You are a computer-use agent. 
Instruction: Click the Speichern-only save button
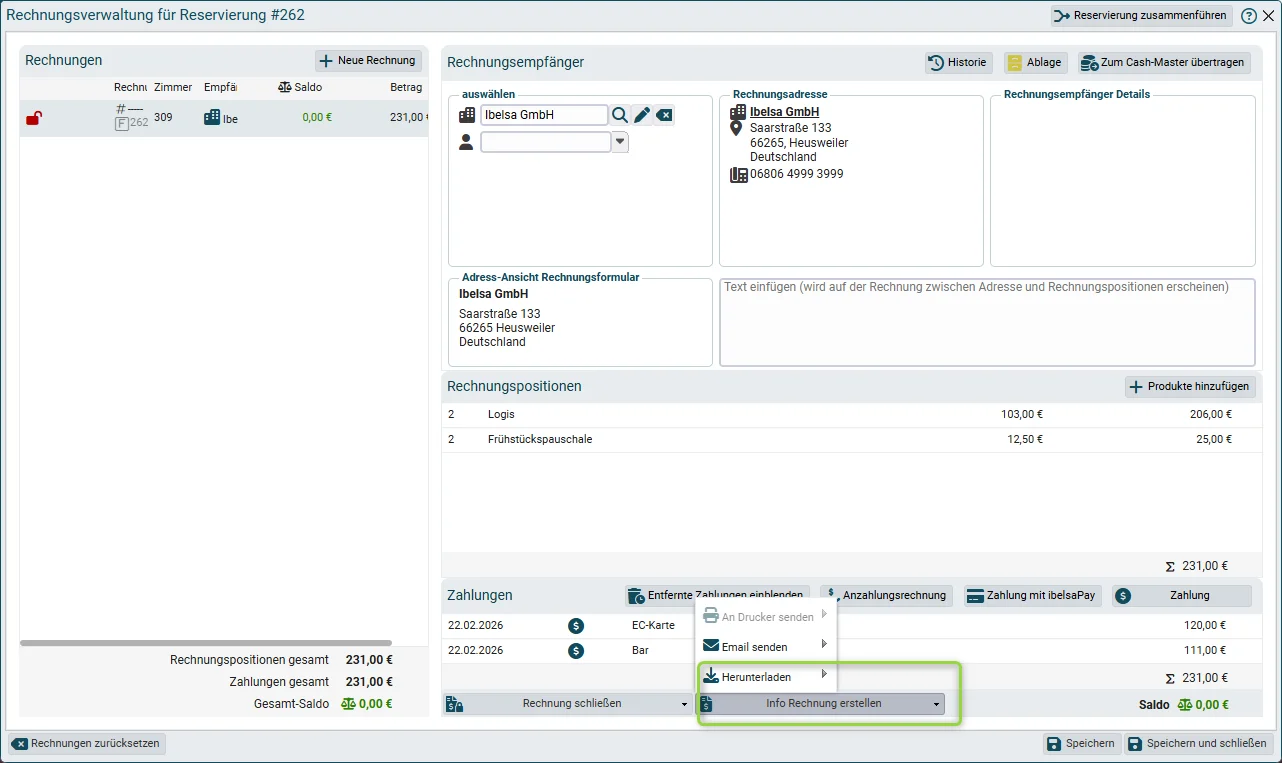[x=1081, y=744]
